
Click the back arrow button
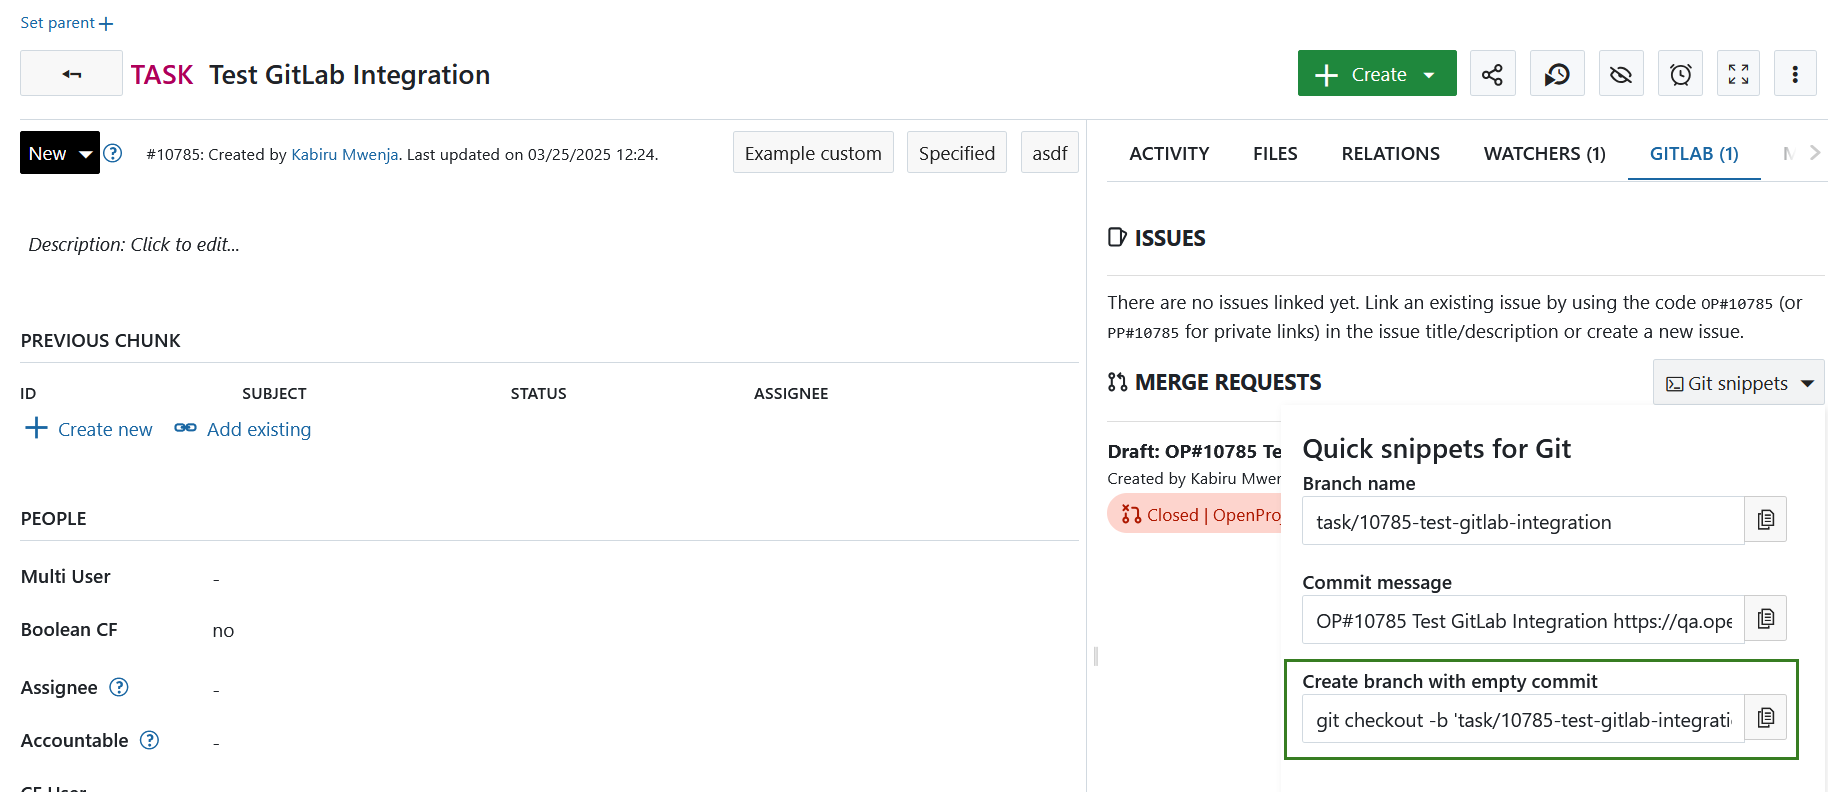pyautogui.click(x=71, y=74)
